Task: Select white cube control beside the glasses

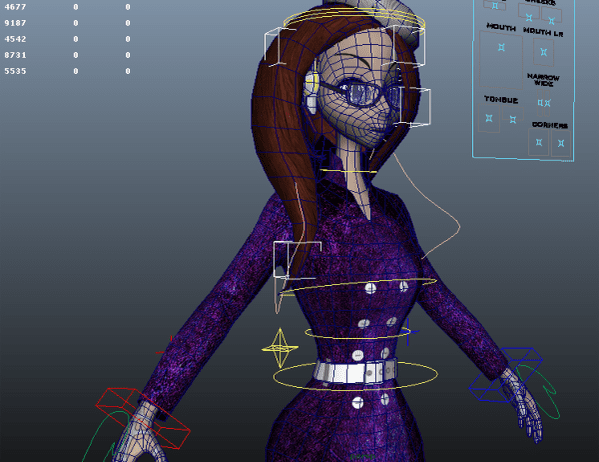Action: coord(414,107)
